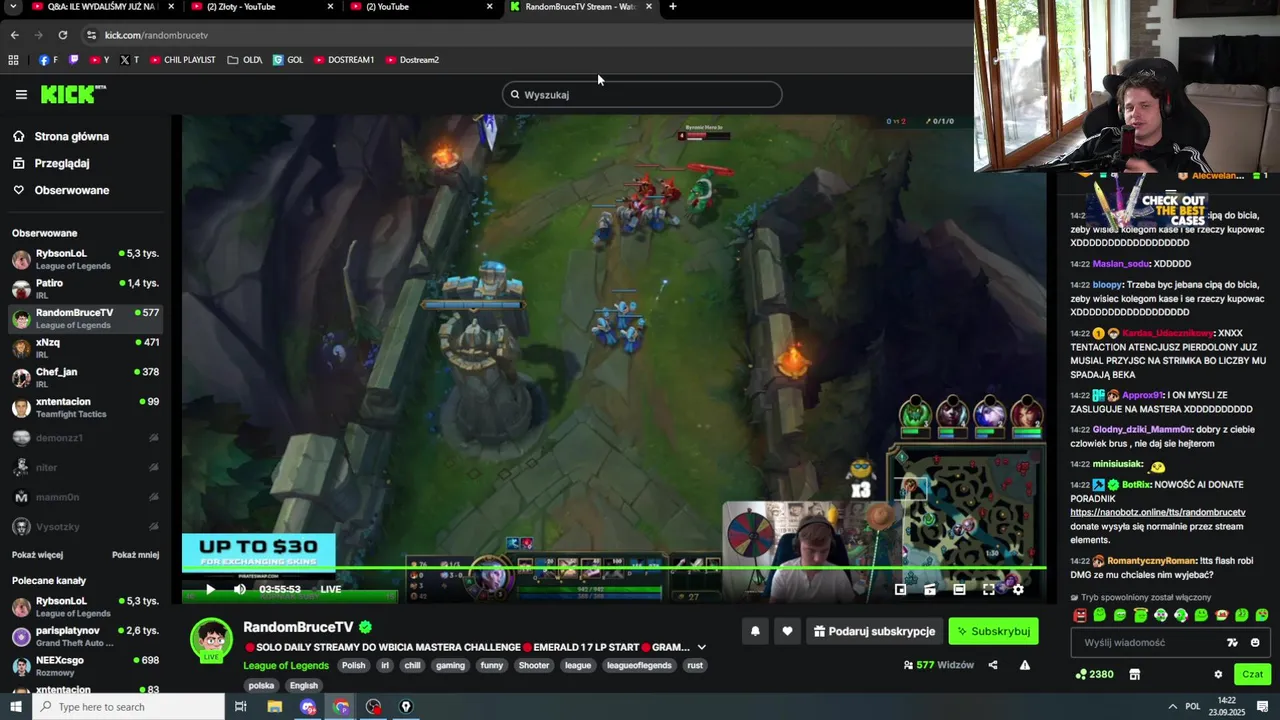Image resolution: width=1280 pixels, height=720 pixels.
Task: Seek on the green video progress bar
Action: [x=614, y=568]
